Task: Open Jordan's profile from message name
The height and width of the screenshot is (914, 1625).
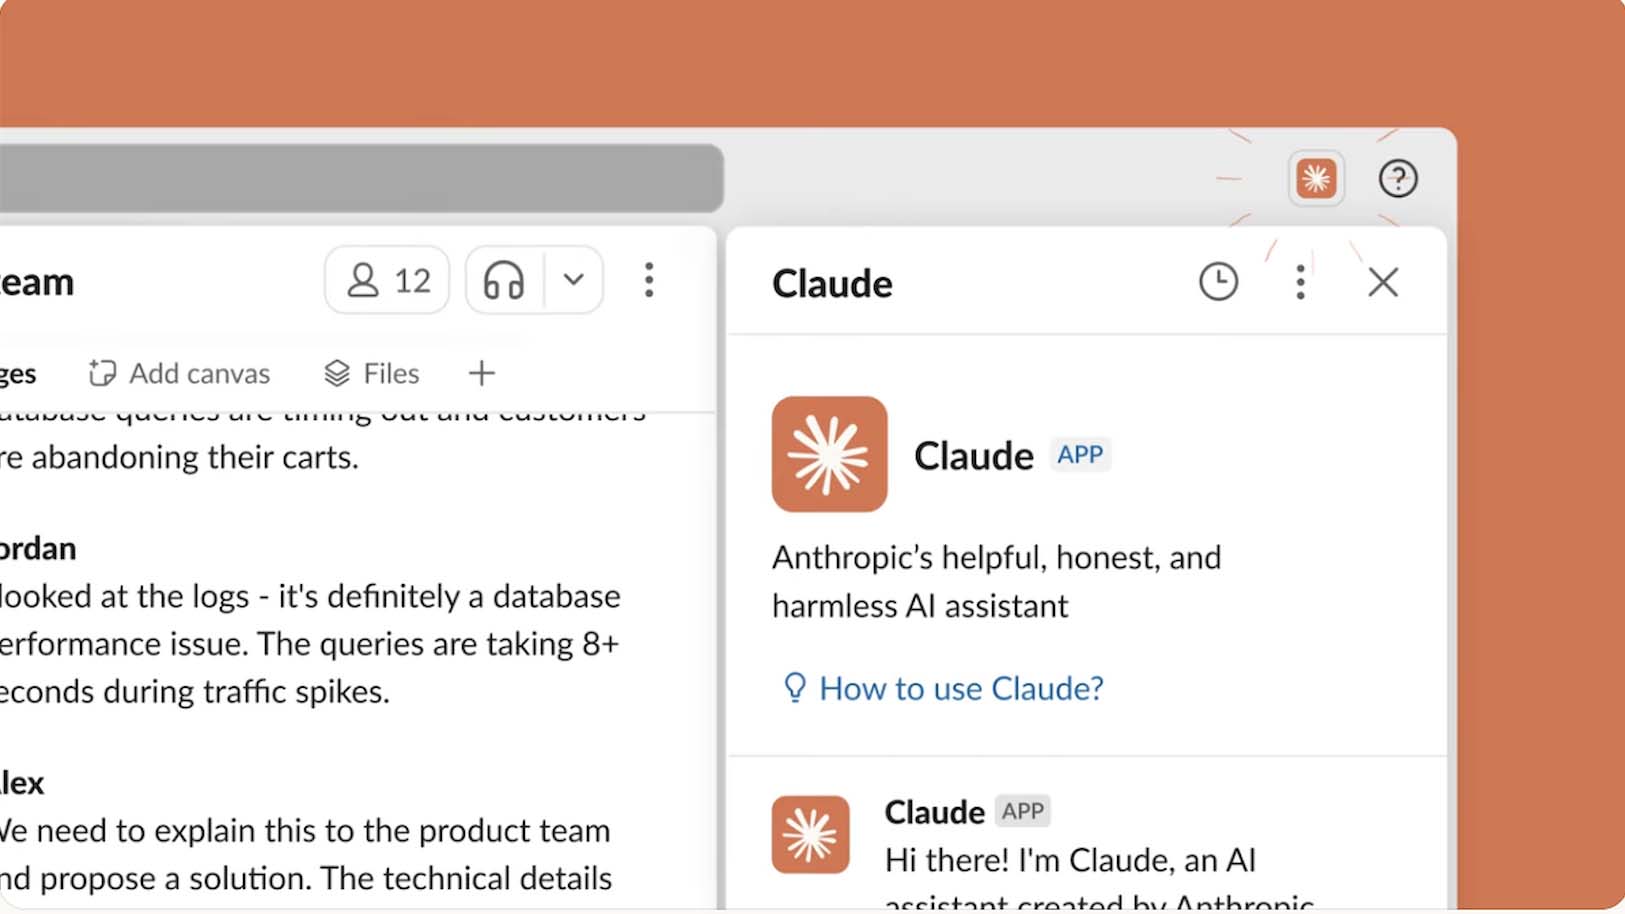Action: [38, 548]
